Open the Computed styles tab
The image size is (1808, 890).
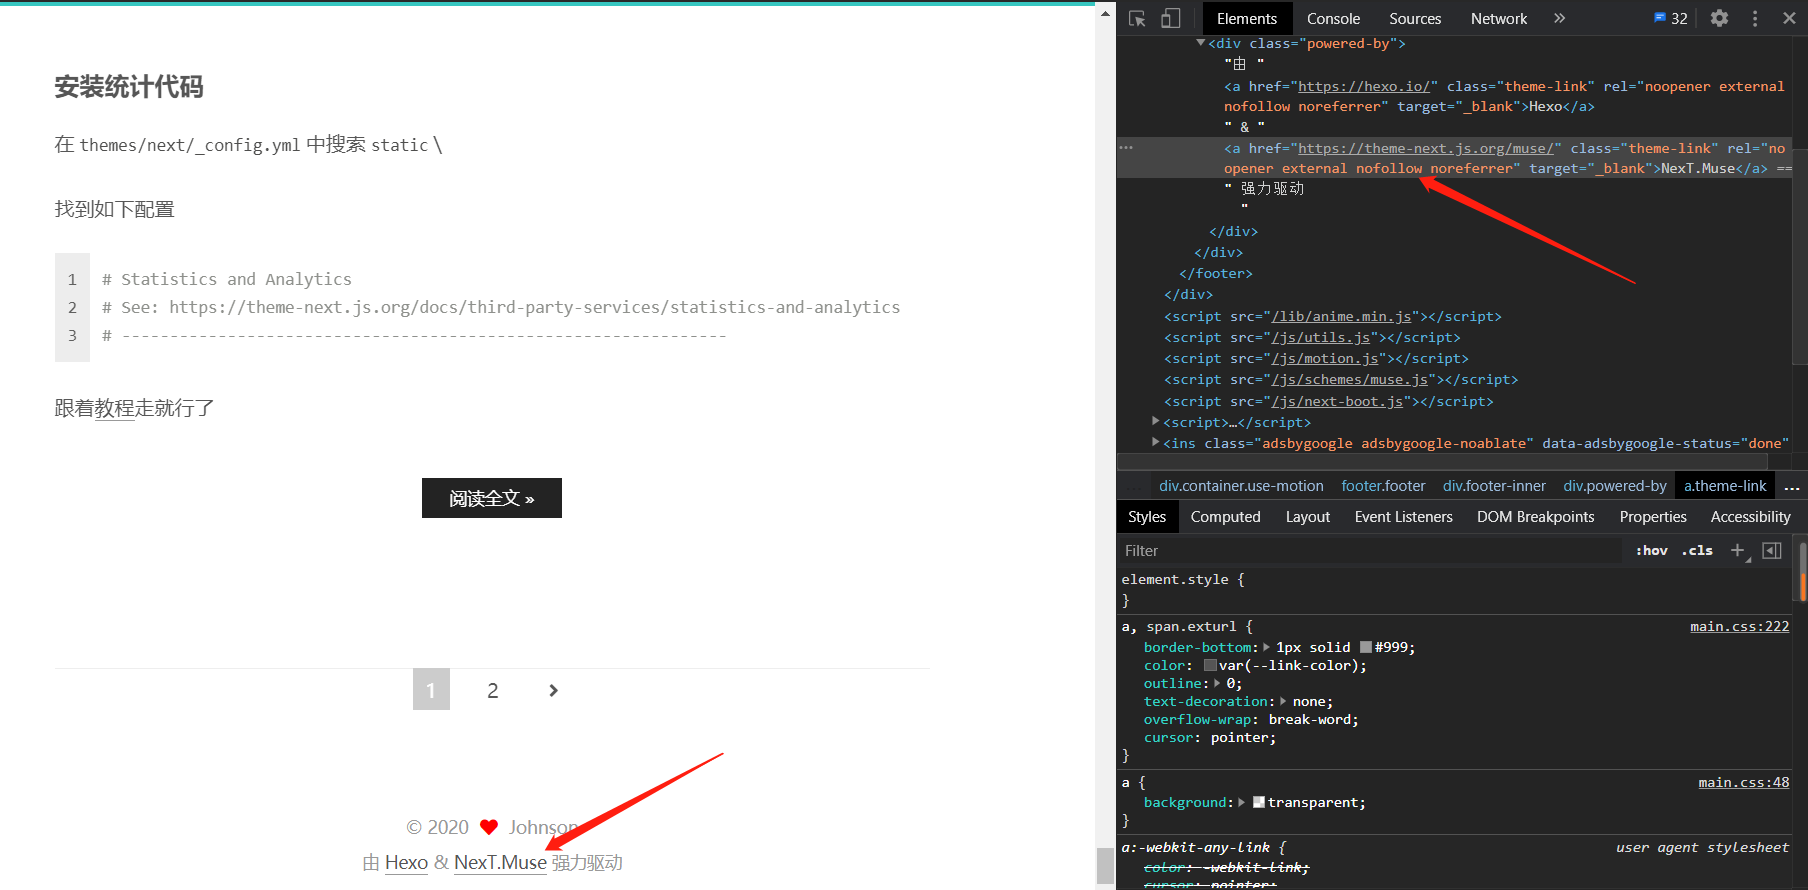[1225, 516]
